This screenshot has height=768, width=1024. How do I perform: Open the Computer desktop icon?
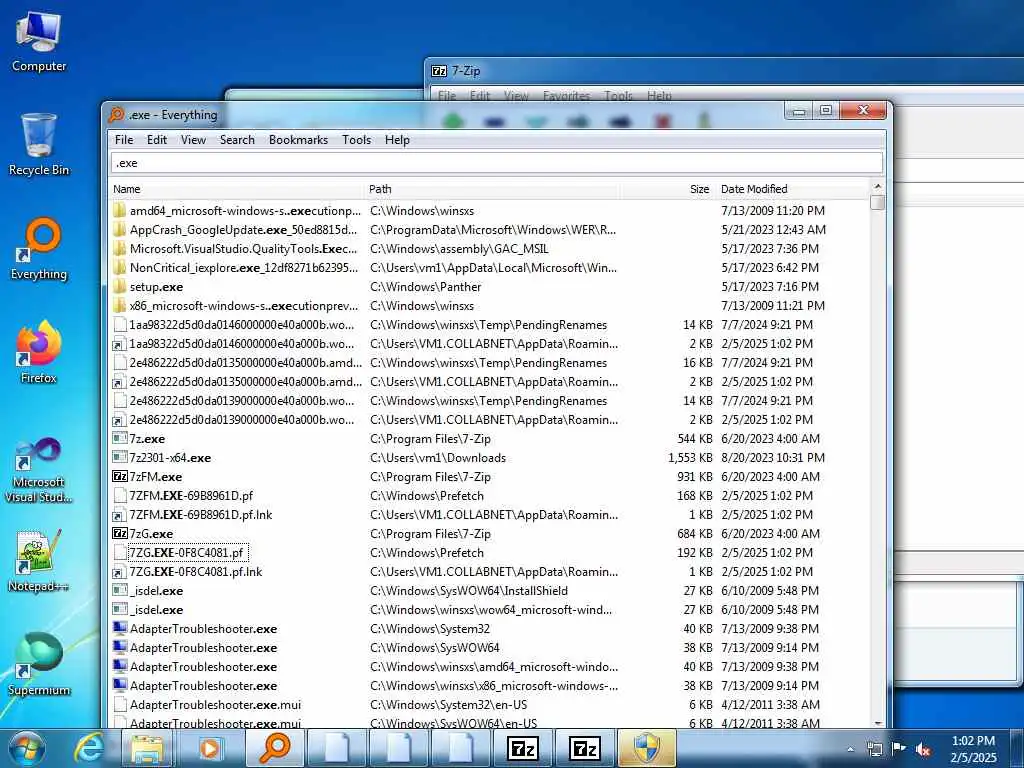[x=39, y=42]
